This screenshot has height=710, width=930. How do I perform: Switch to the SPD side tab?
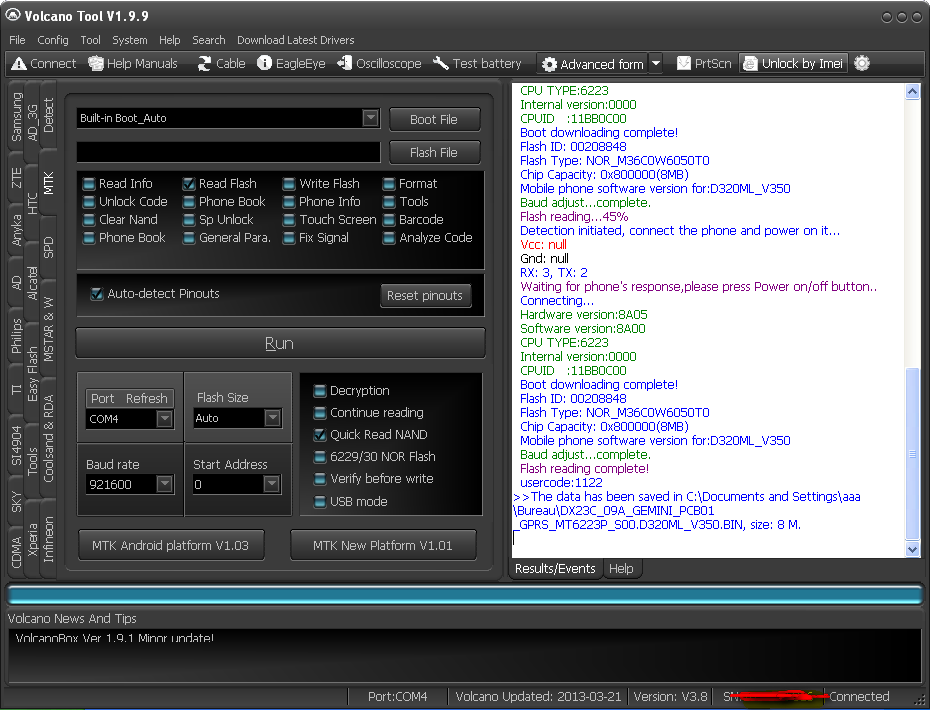49,247
